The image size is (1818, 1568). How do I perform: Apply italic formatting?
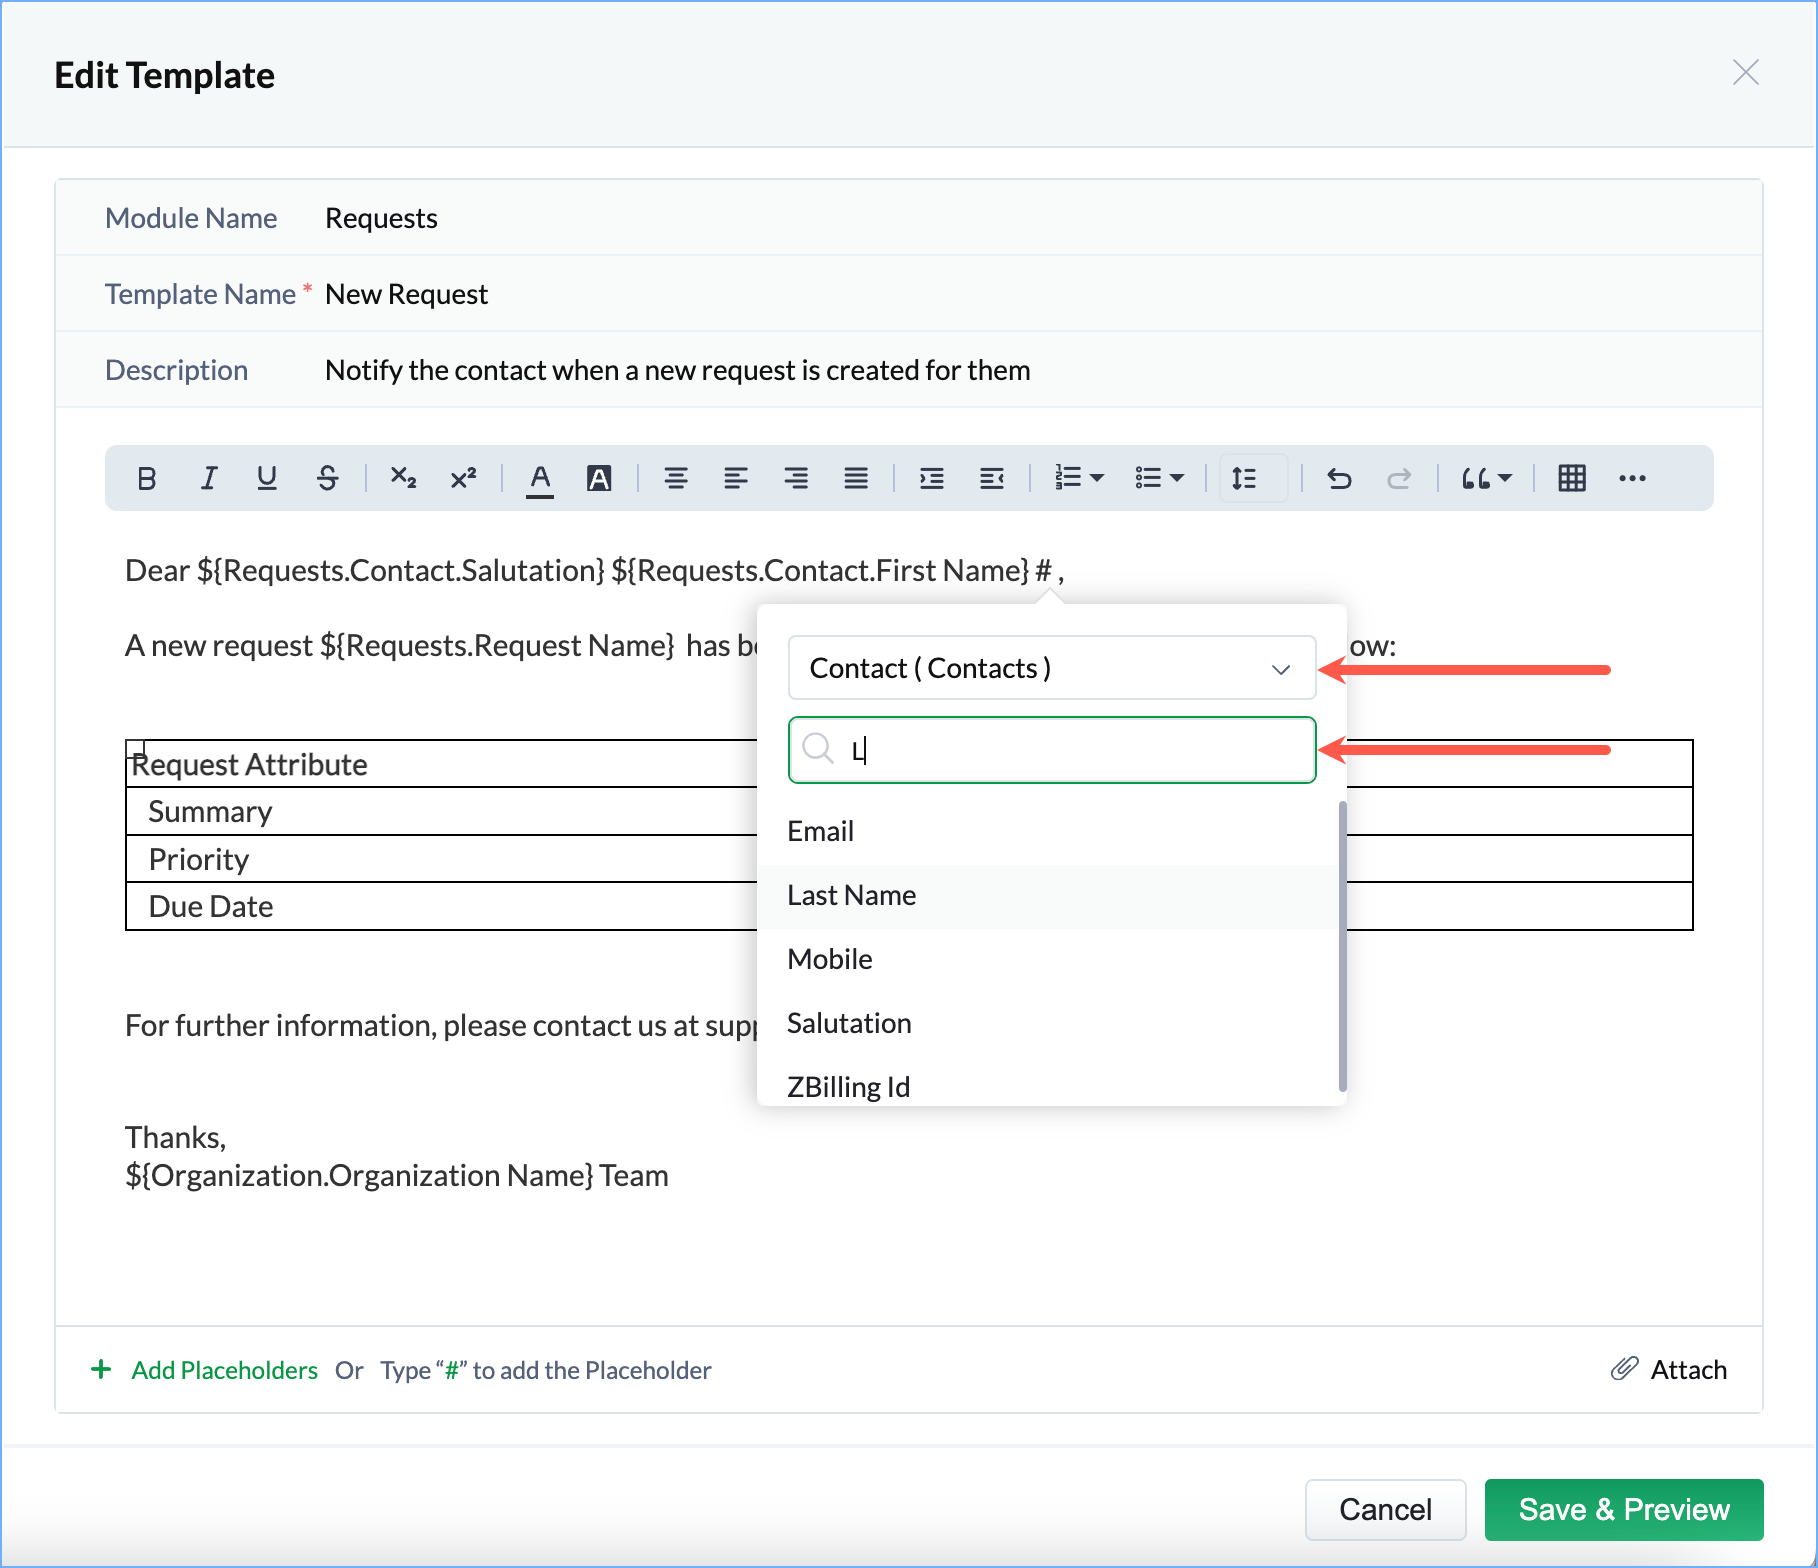tap(208, 479)
